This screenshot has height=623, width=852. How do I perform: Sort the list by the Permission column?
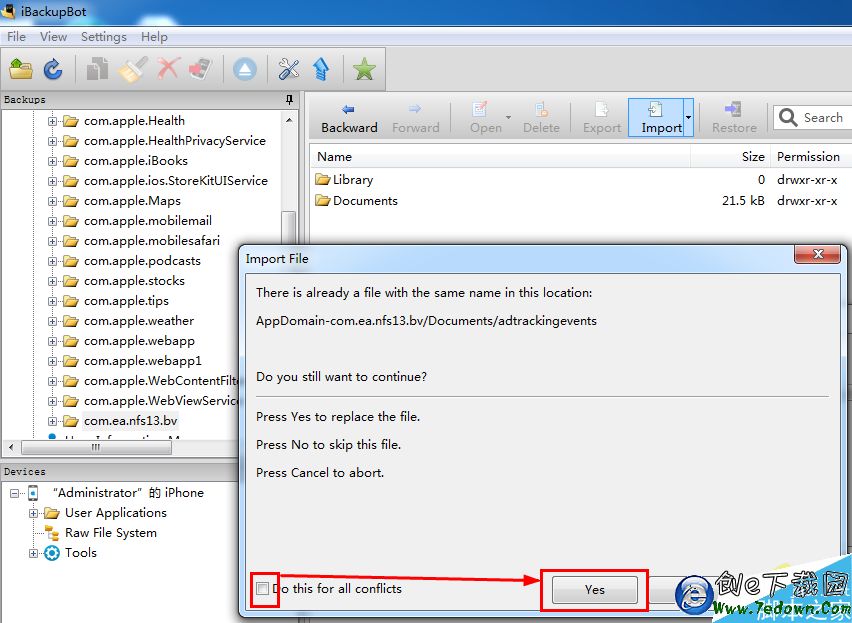pos(811,157)
